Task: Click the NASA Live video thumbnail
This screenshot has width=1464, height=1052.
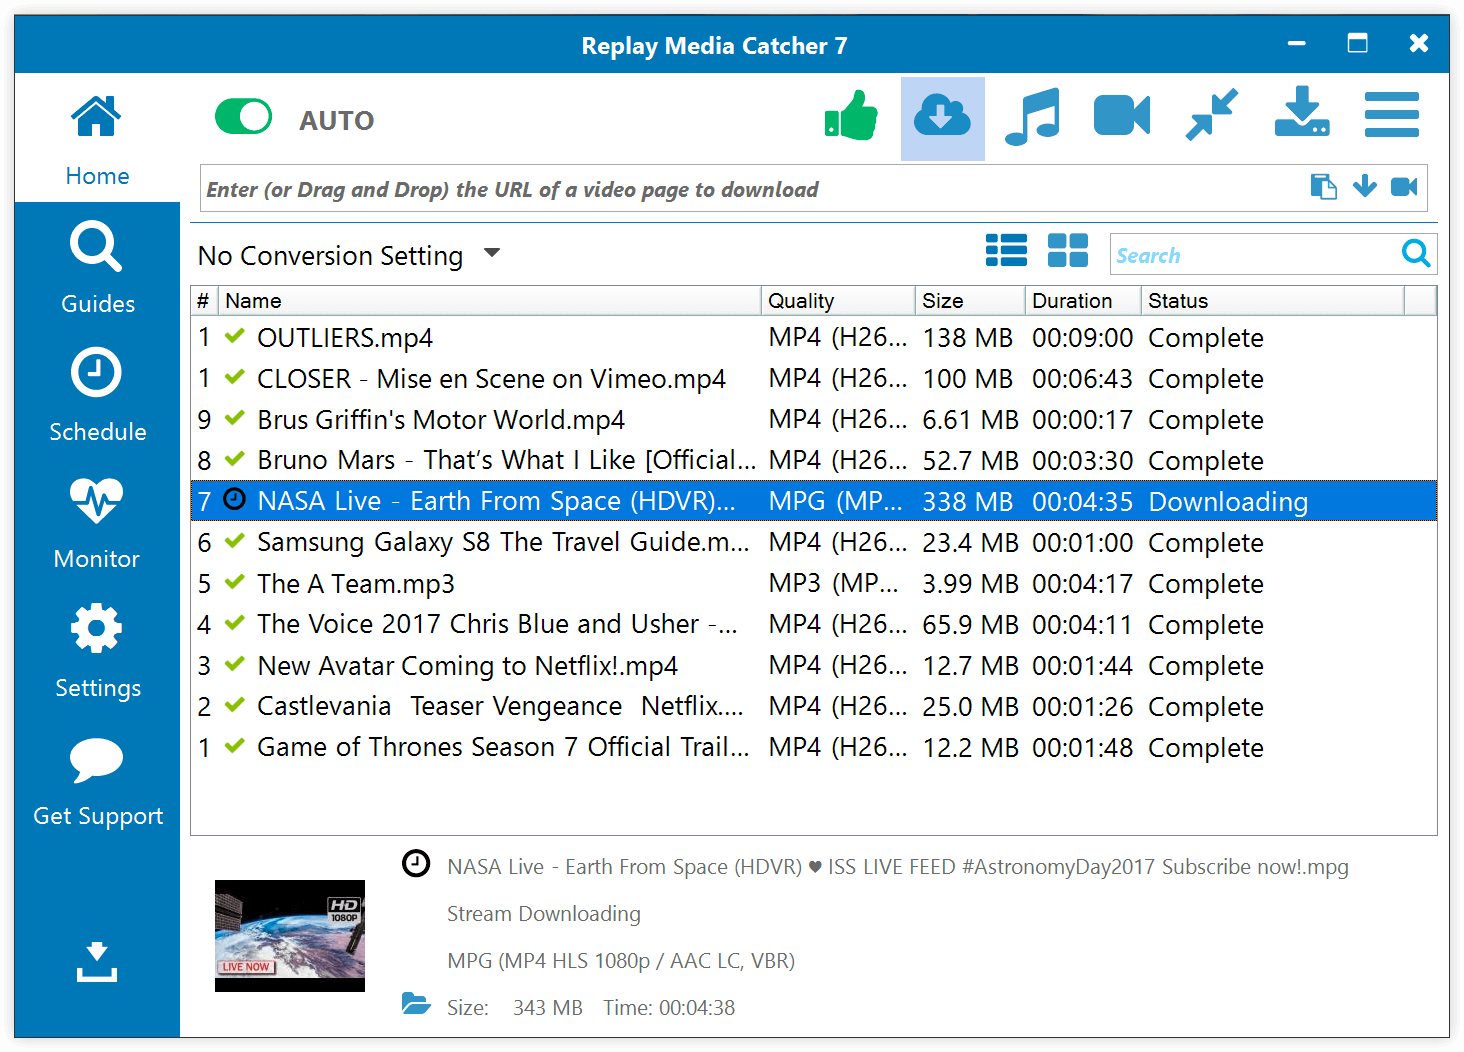Action: coord(290,936)
